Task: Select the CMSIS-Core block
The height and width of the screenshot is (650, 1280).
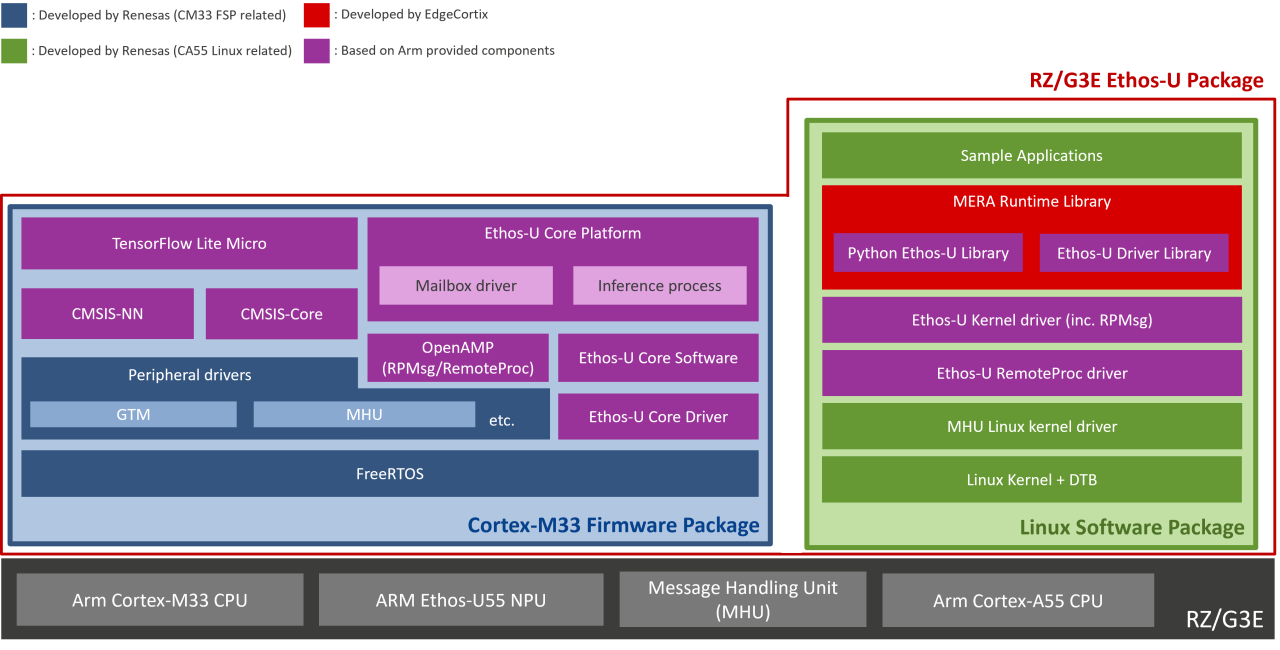Action: pos(282,314)
